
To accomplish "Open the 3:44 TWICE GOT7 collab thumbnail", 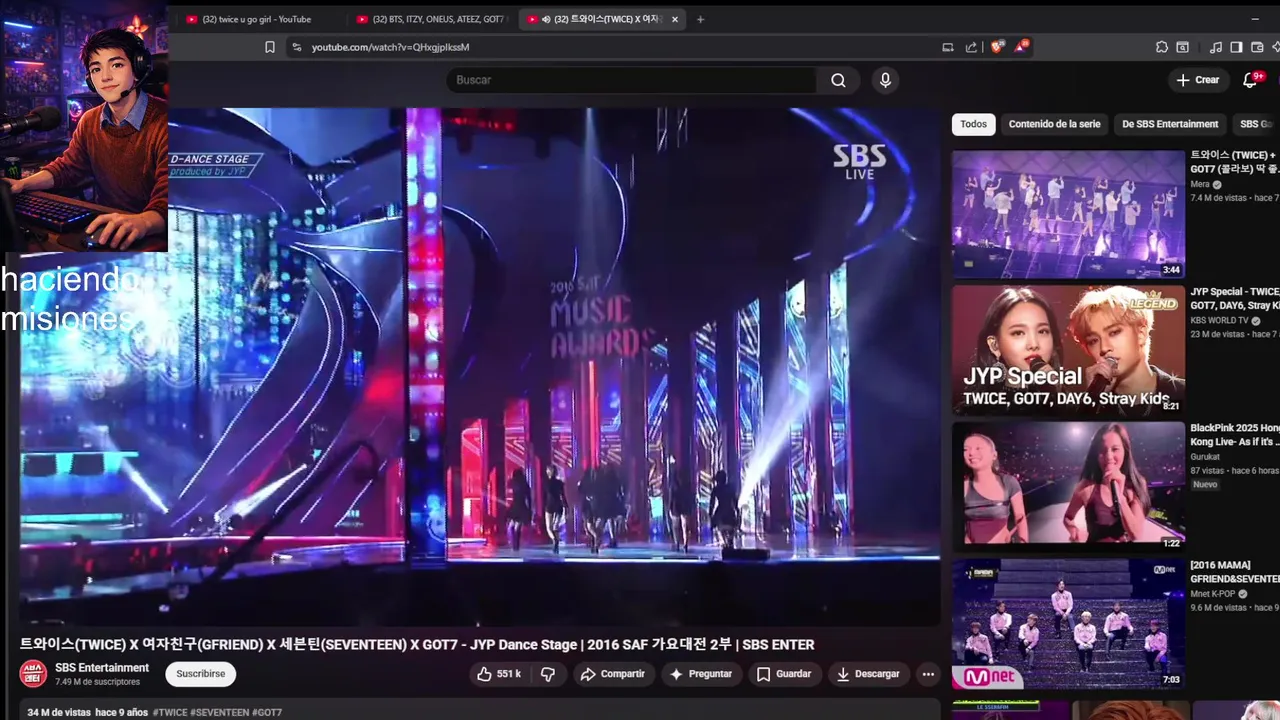I will pos(1068,214).
